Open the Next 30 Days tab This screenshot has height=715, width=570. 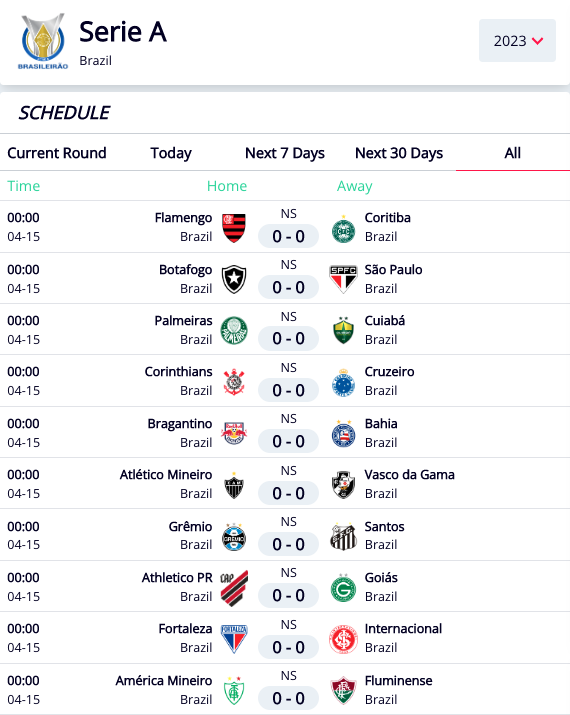pyautogui.click(x=399, y=153)
